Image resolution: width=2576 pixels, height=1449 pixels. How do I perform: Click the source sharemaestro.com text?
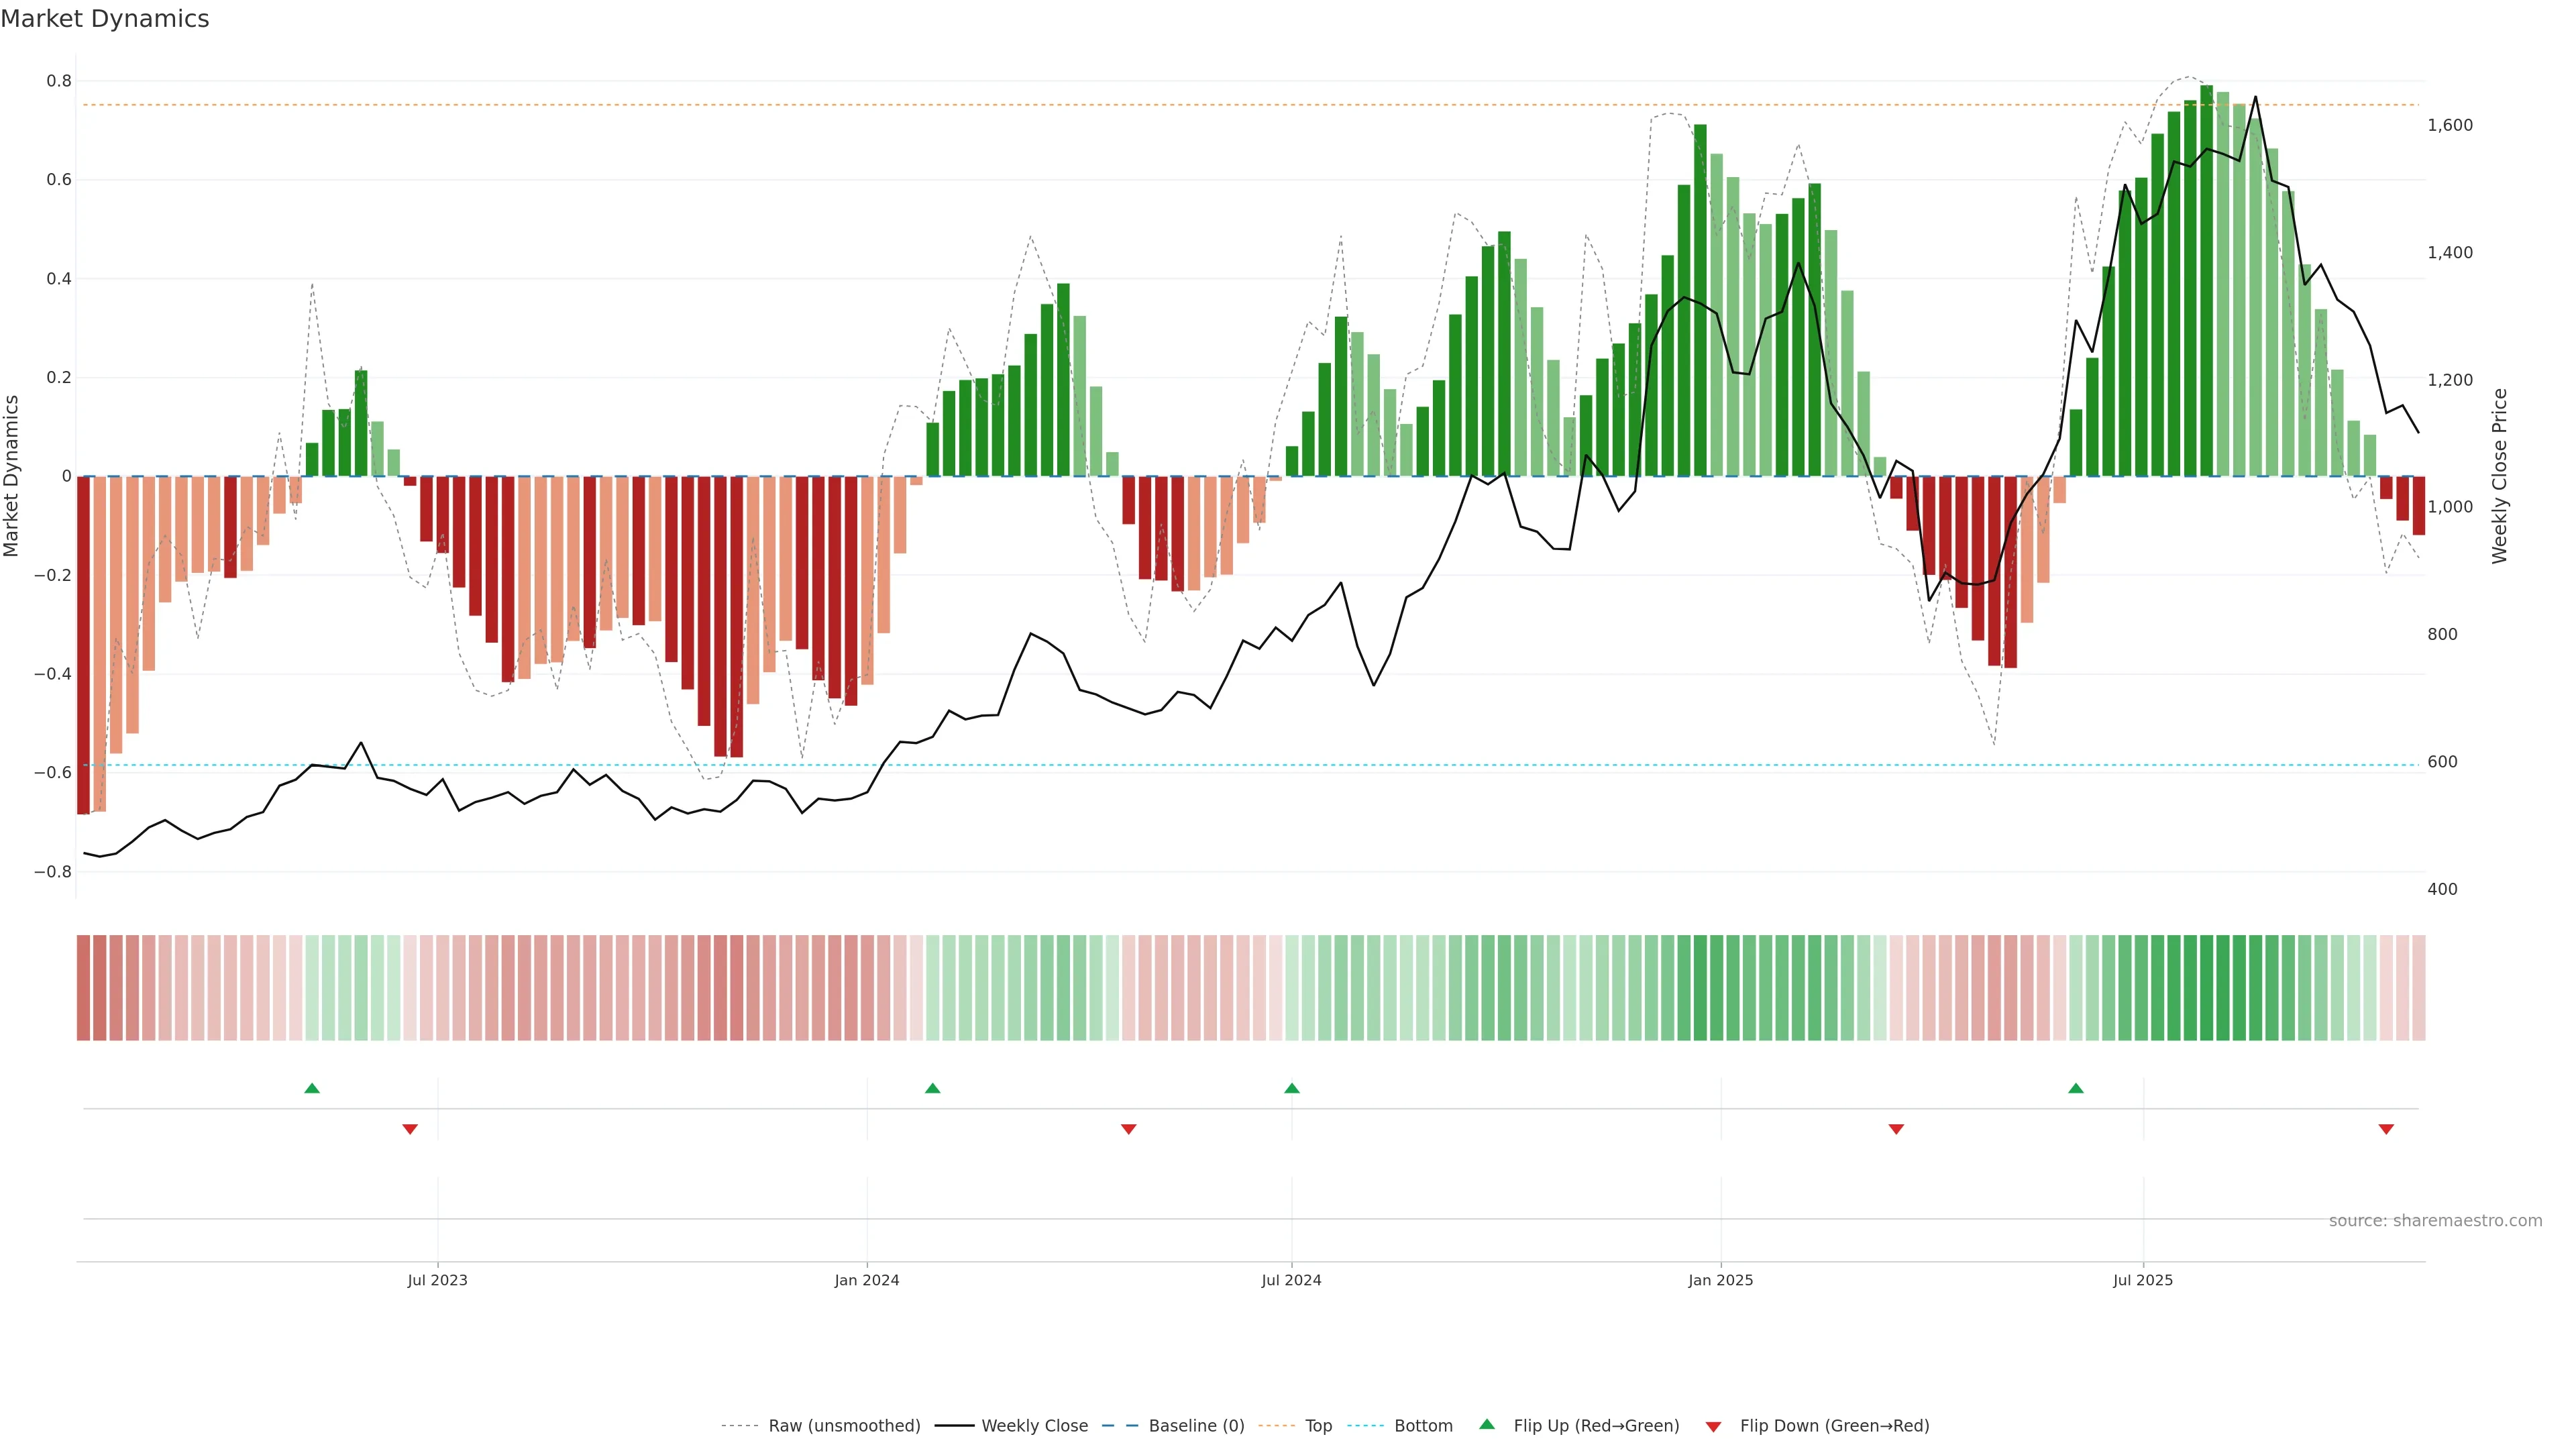[2435, 1221]
